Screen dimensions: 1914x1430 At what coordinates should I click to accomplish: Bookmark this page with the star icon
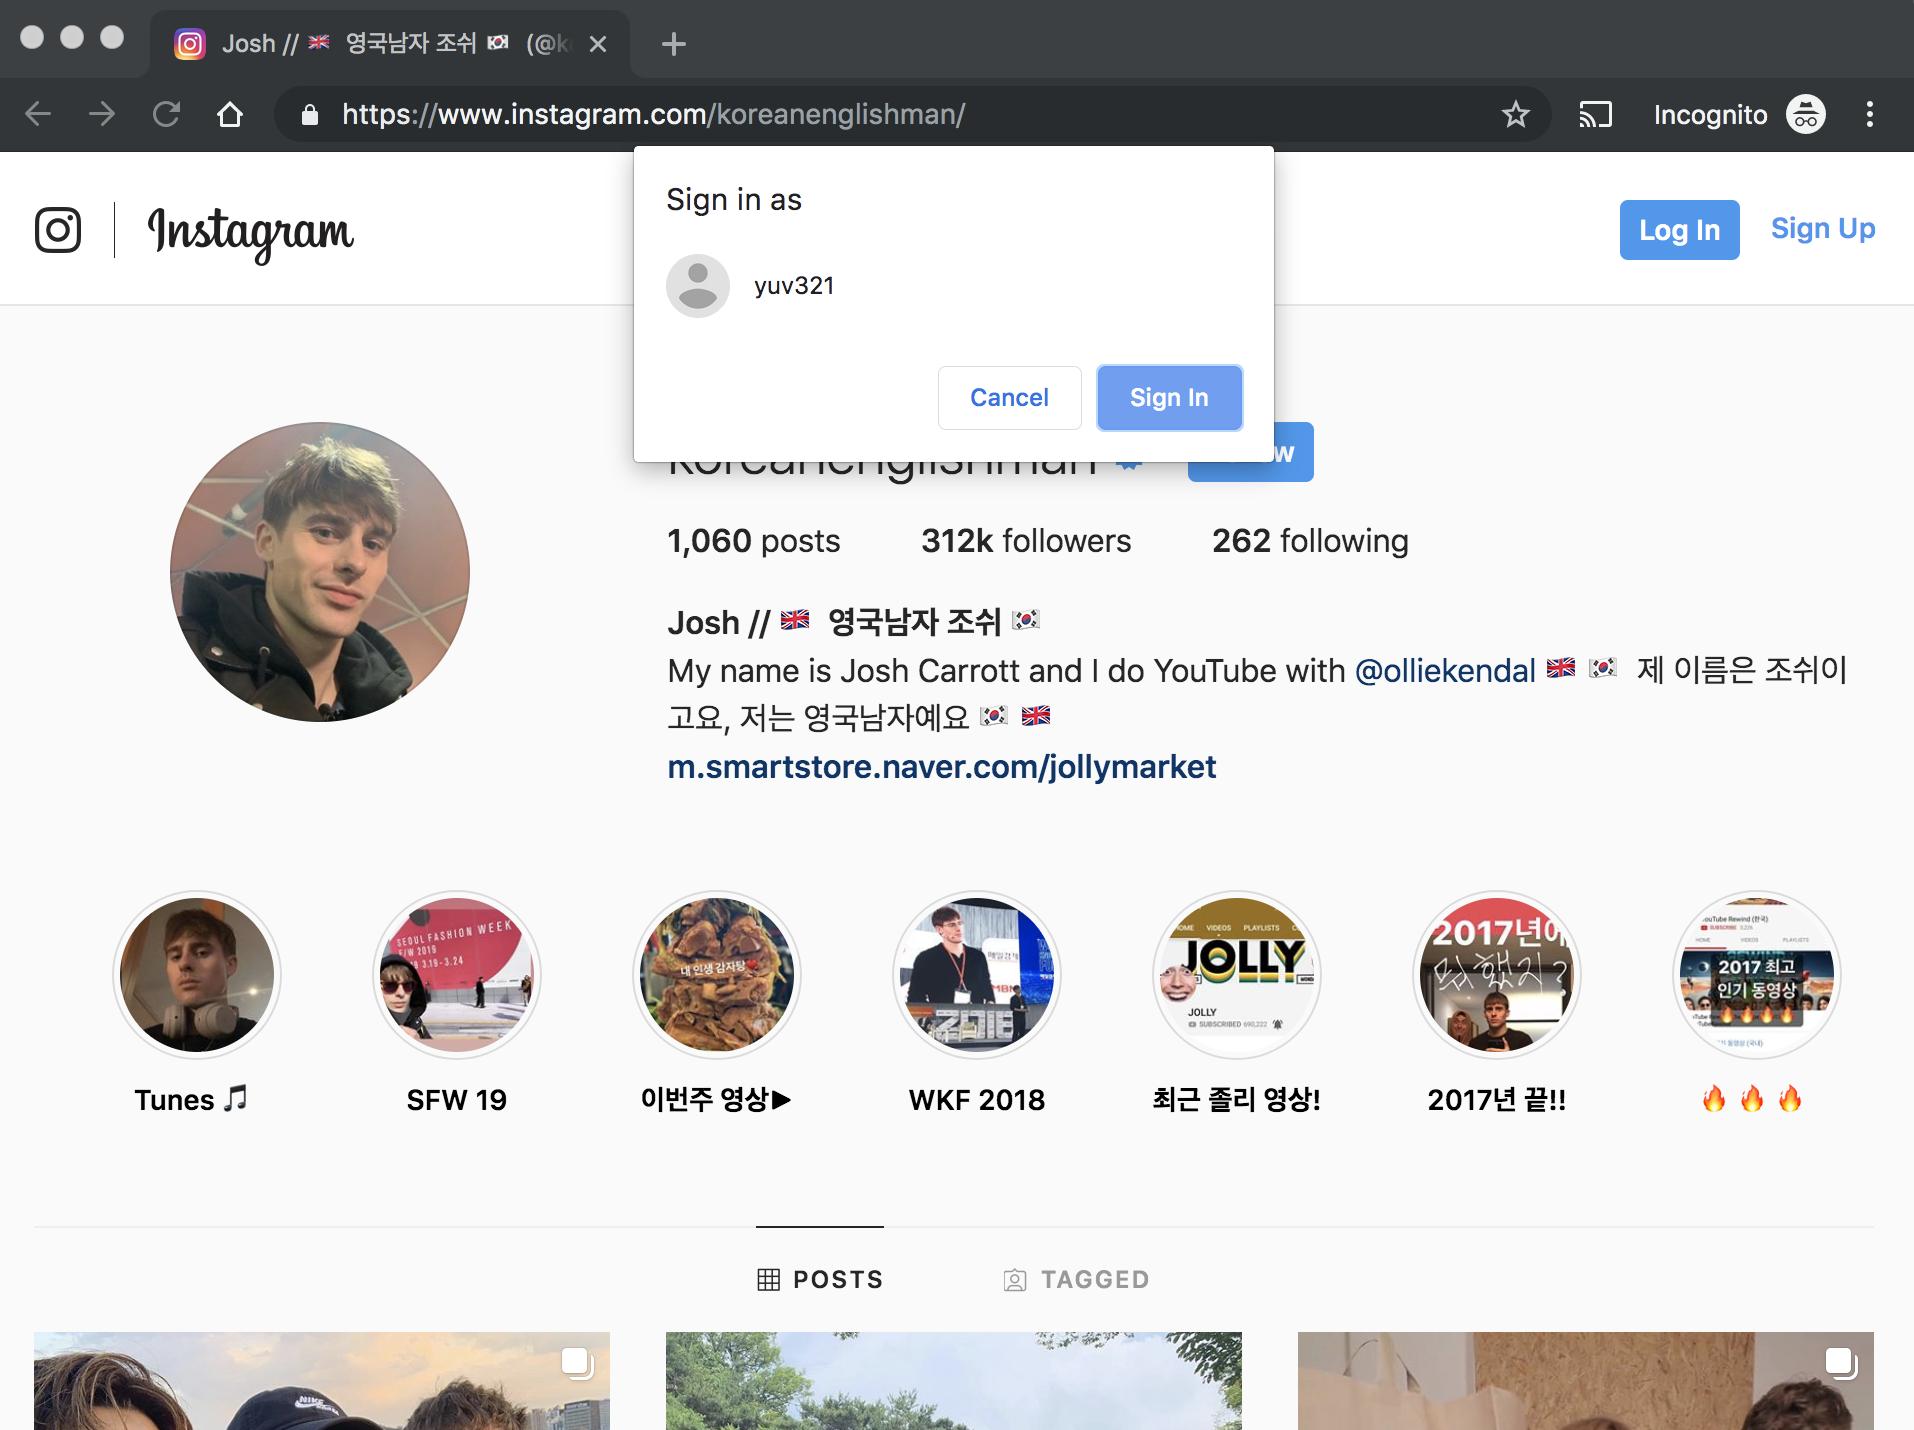point(1516,114)
